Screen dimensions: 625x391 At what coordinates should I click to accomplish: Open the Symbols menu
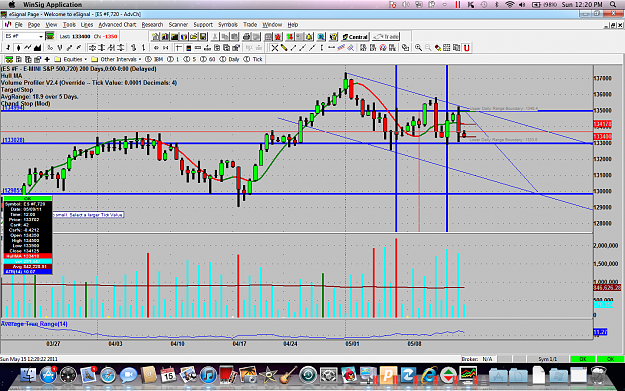tap(228, 25)
